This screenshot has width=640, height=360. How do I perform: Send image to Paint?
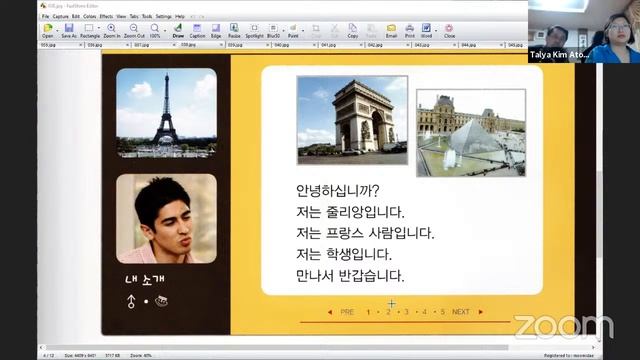click(293, 28)
